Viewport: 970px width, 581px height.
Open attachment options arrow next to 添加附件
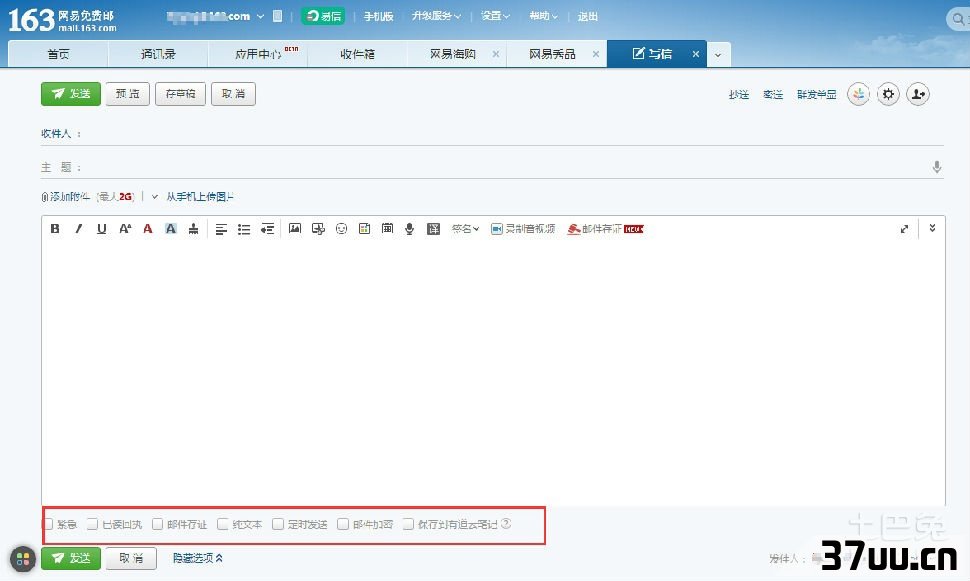coord(155,197)
